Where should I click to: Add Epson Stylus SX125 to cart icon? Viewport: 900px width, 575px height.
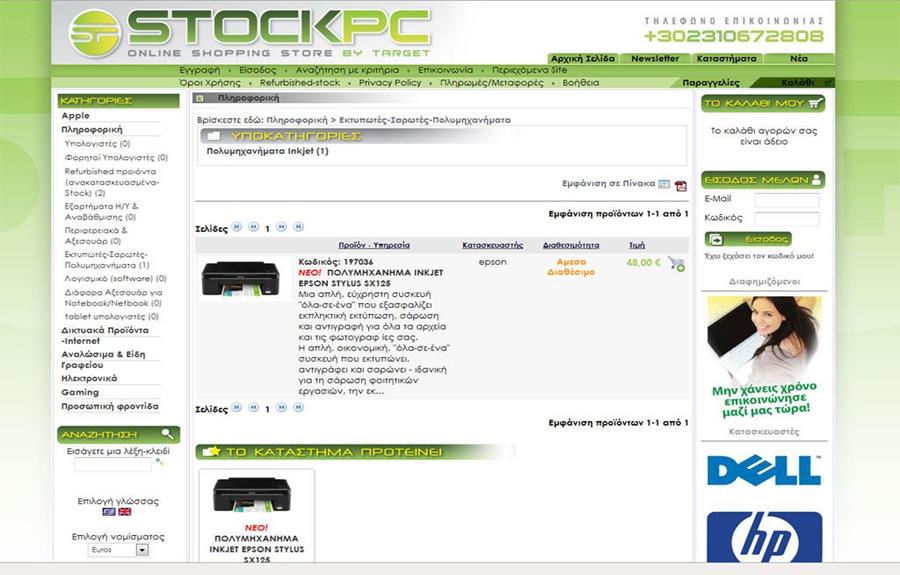[676, 264]
